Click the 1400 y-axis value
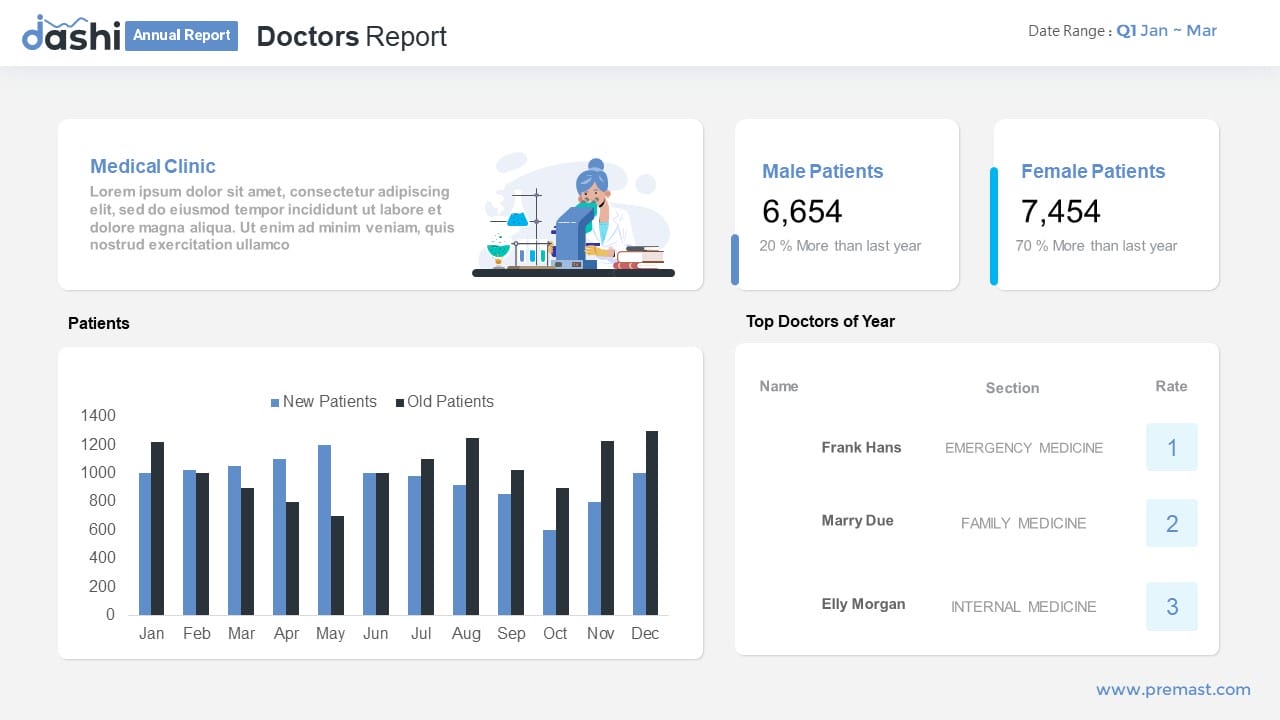This screenshot has height=720, width=1280. pyautogui.click(x=98, y=416)
